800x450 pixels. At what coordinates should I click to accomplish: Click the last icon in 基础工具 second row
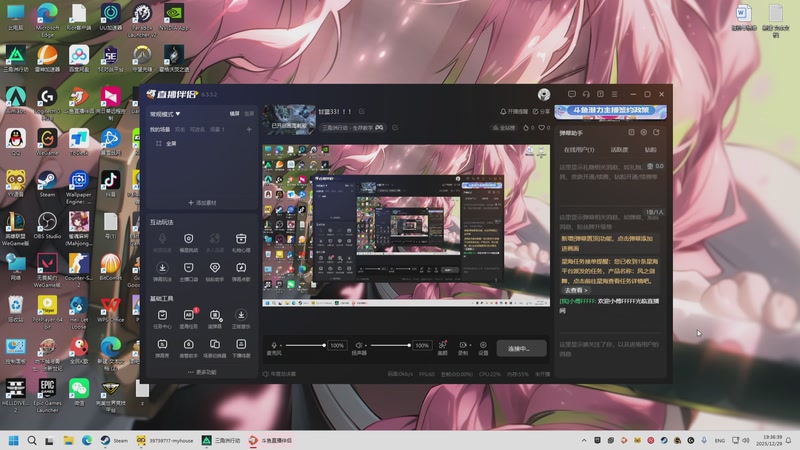click(x=241, y=347)
